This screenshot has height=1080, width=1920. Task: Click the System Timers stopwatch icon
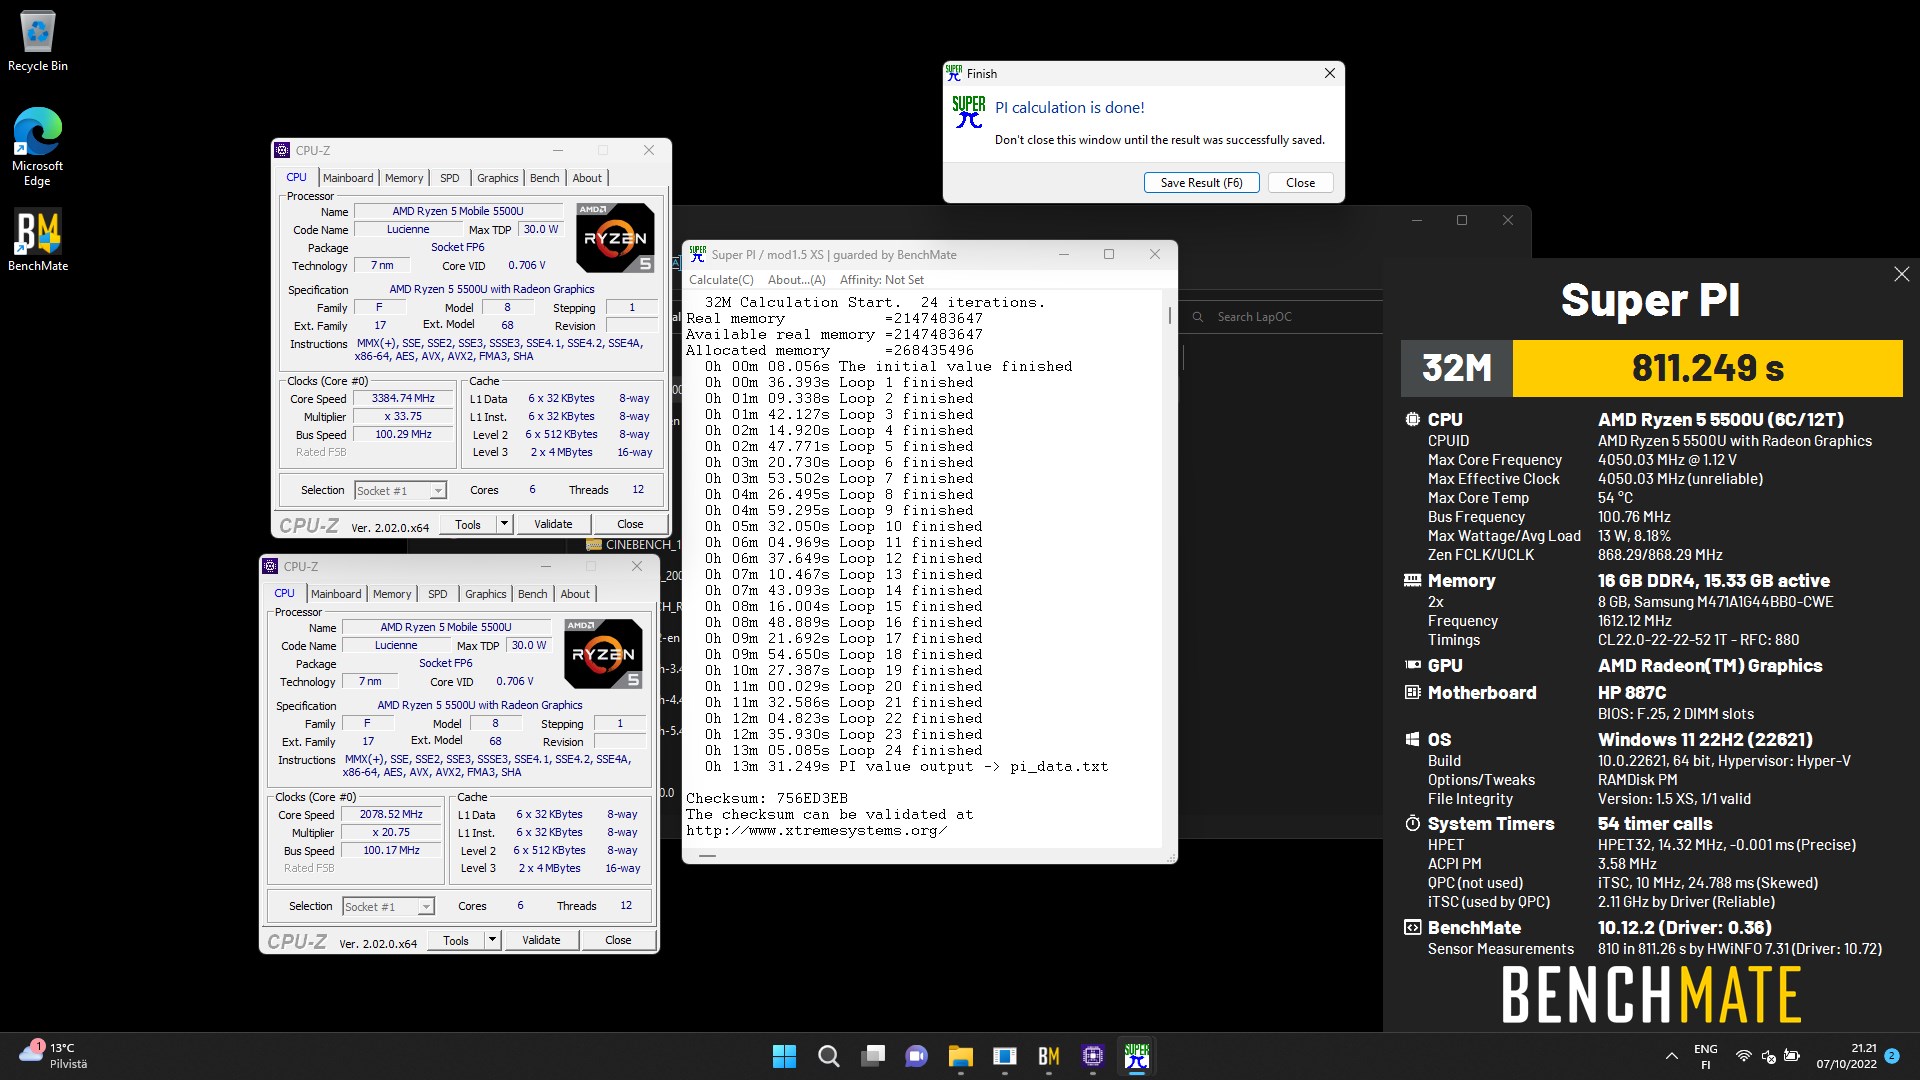pos(1412,824)
